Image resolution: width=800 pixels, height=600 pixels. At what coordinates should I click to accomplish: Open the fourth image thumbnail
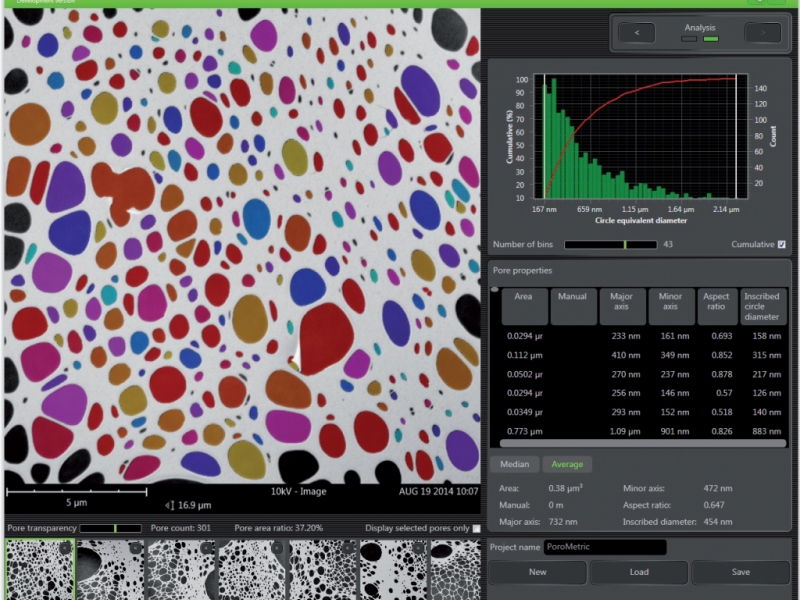click(x=252, y=569)
